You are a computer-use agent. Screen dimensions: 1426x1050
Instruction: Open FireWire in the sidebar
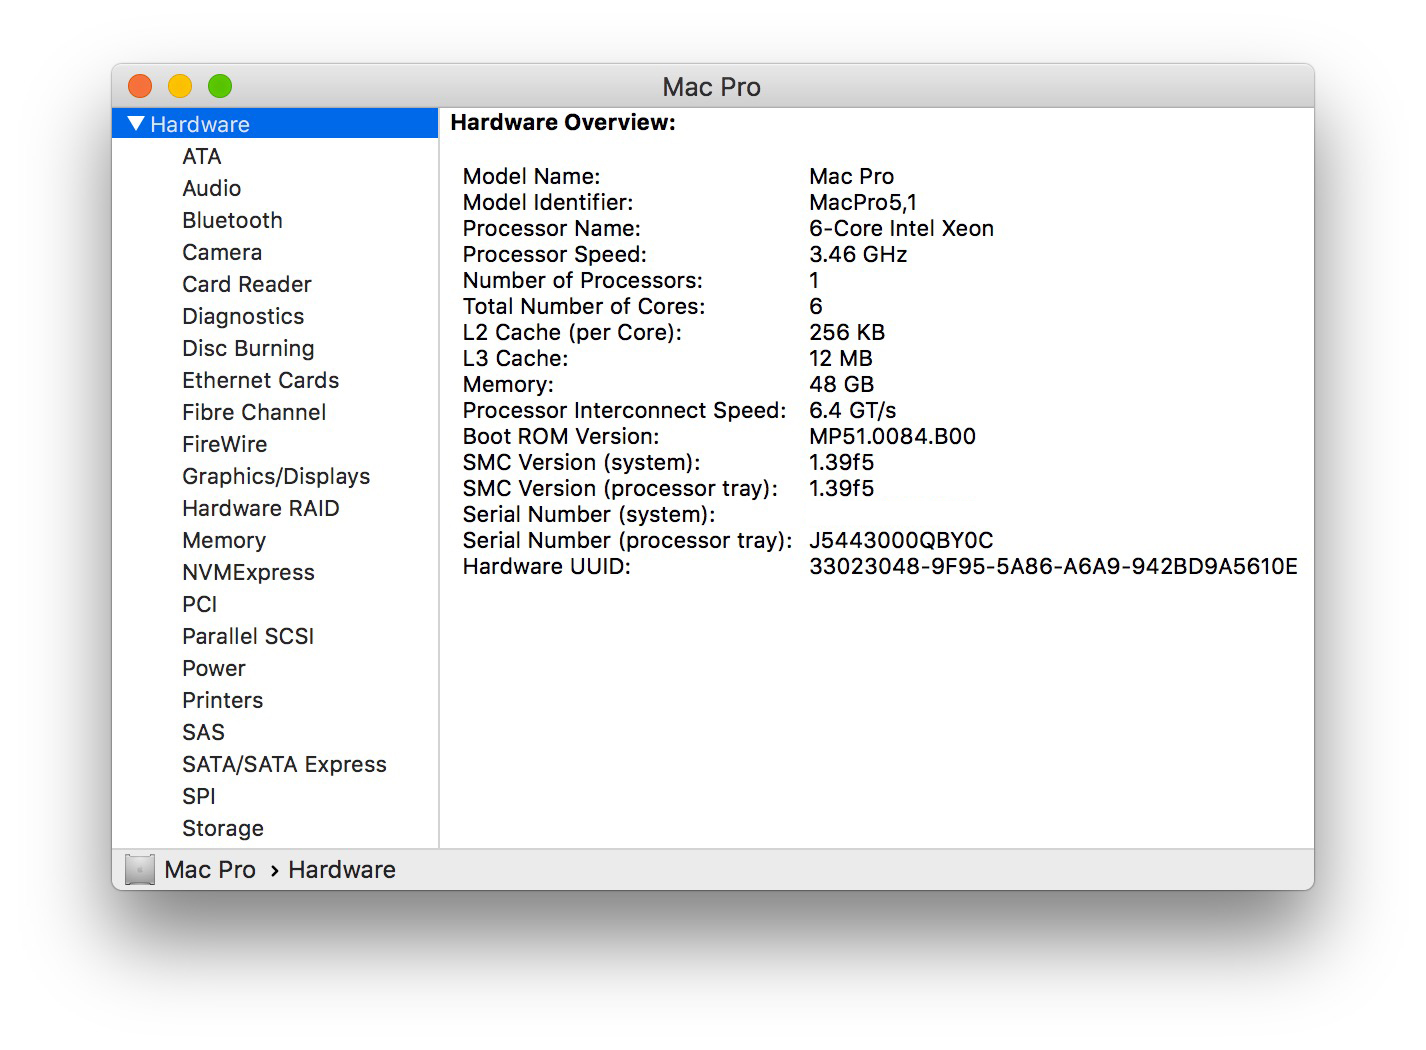tap(224, 445)
